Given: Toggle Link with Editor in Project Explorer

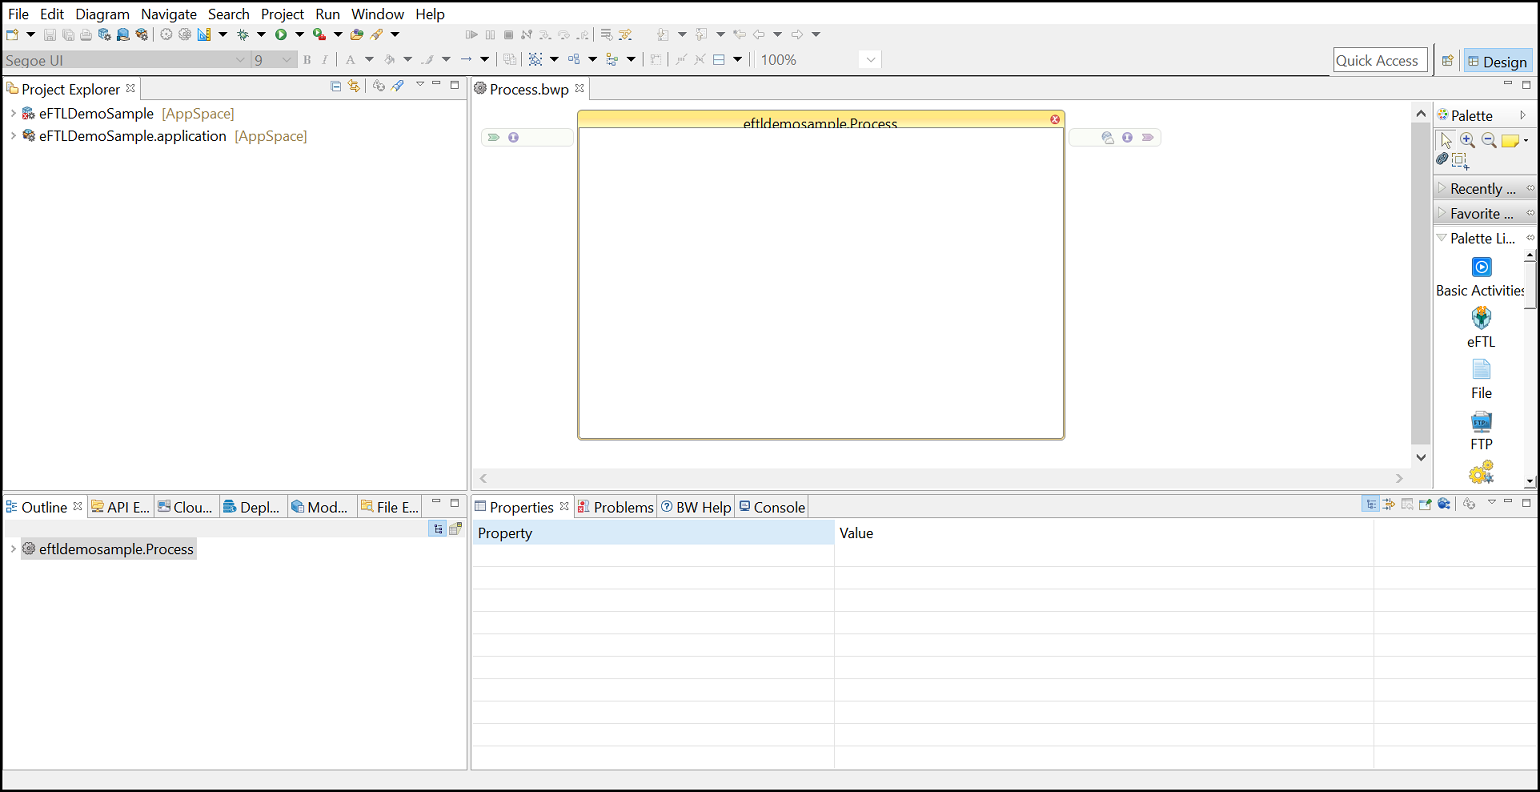Looking at the screenshot, I should pyautogui.click(x=354, y=87).
